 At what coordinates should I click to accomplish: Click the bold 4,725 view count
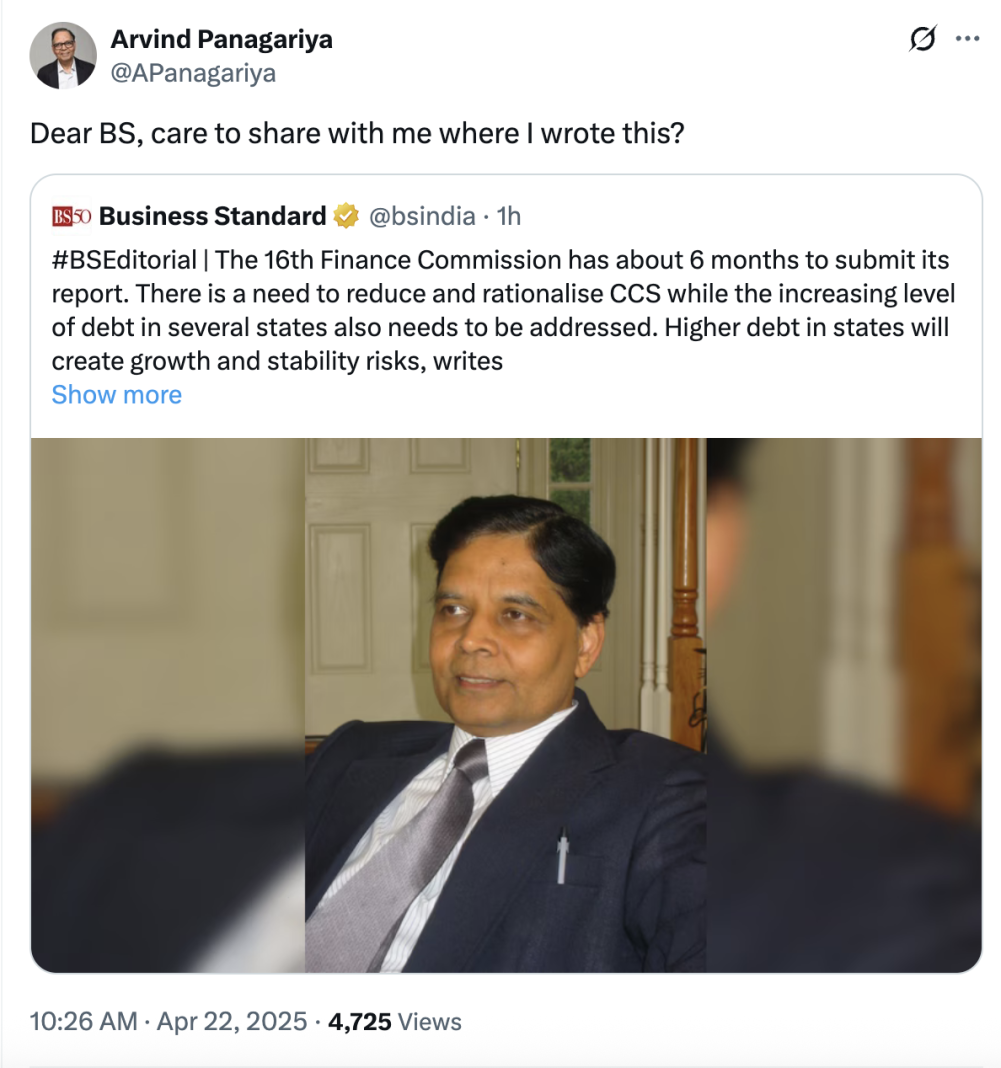(x=360, y=1021)
